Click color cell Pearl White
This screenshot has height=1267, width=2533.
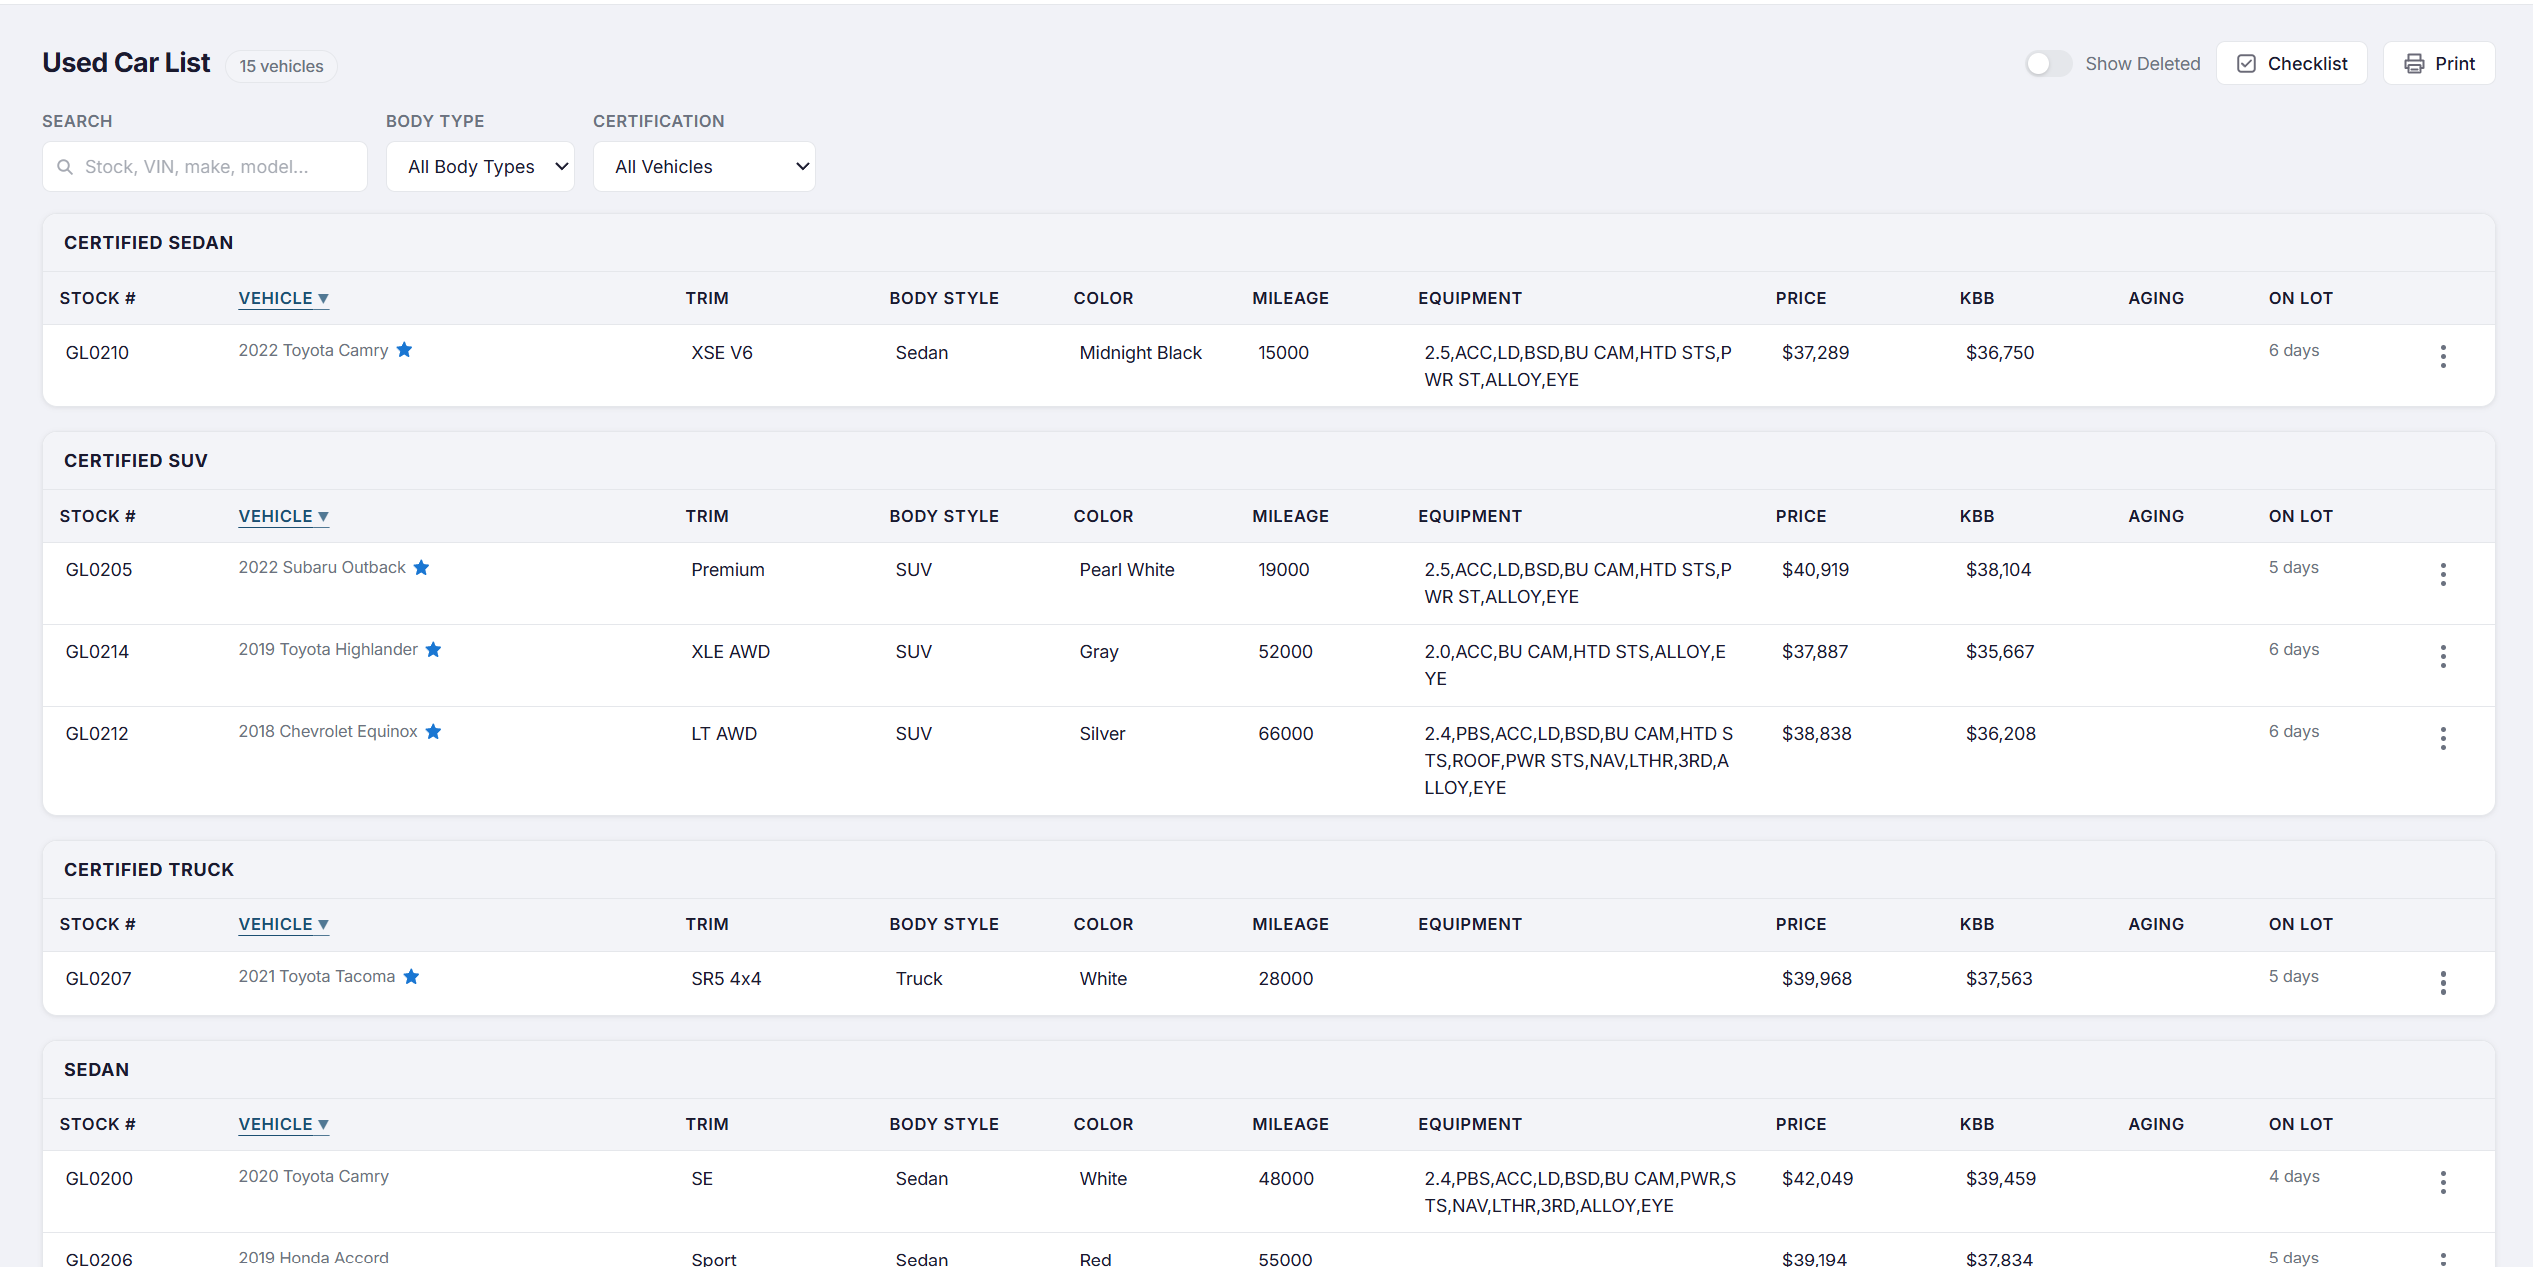pyautogui.click(x=1126, y=570)
